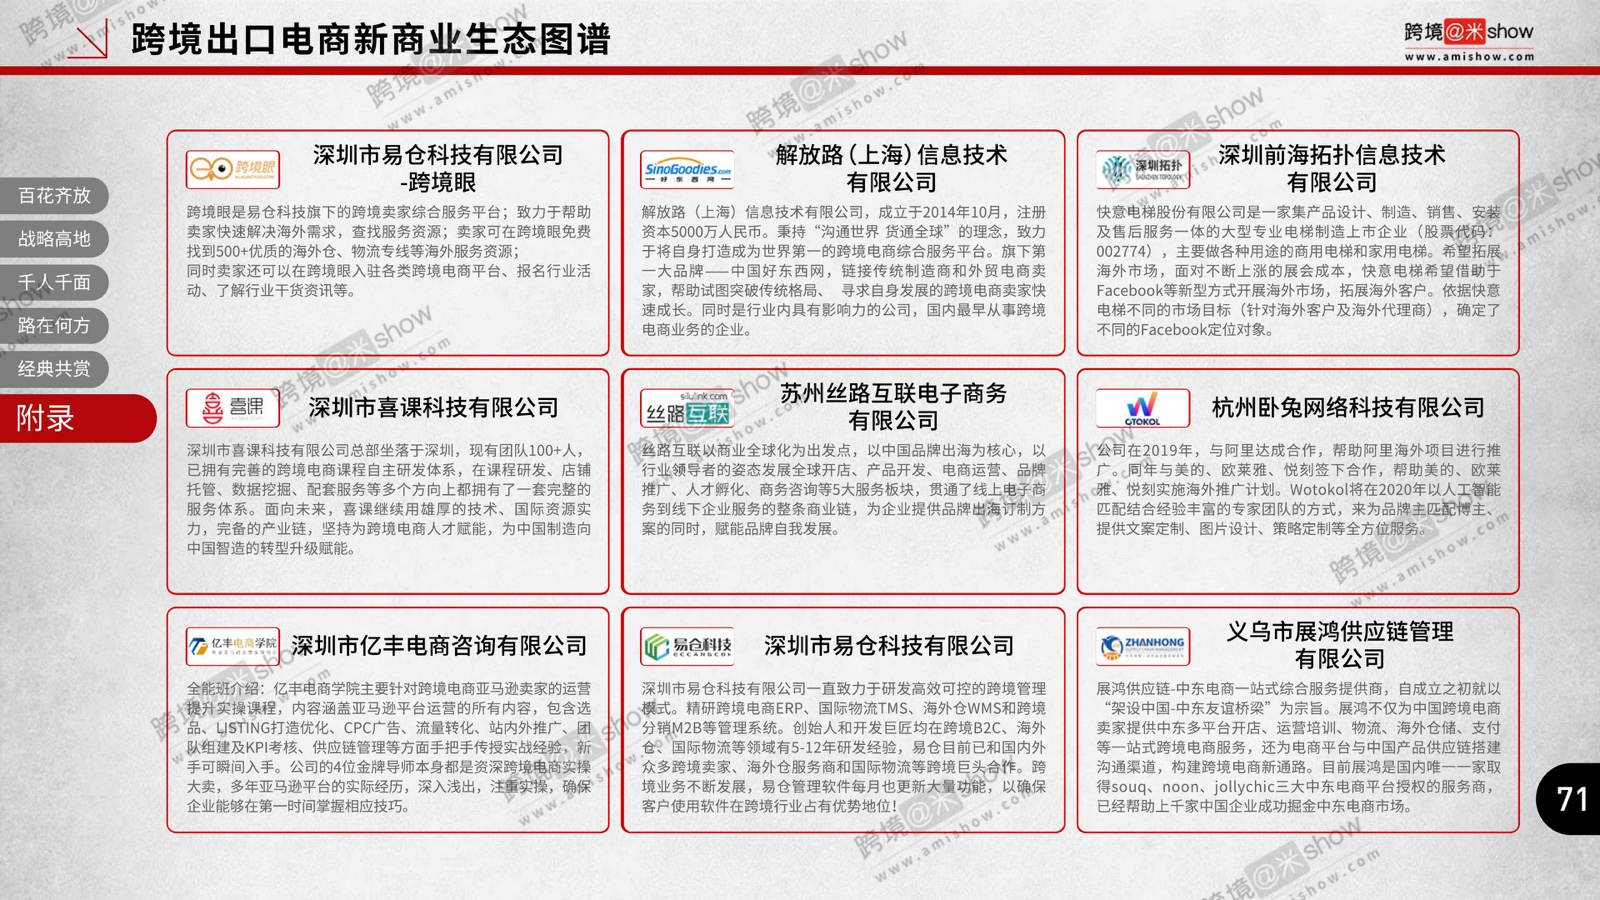Viewport: 1600px width, 900px height.
Task: Click heading 杭州卧兔网络科技有限公司
Action: 1348,407
